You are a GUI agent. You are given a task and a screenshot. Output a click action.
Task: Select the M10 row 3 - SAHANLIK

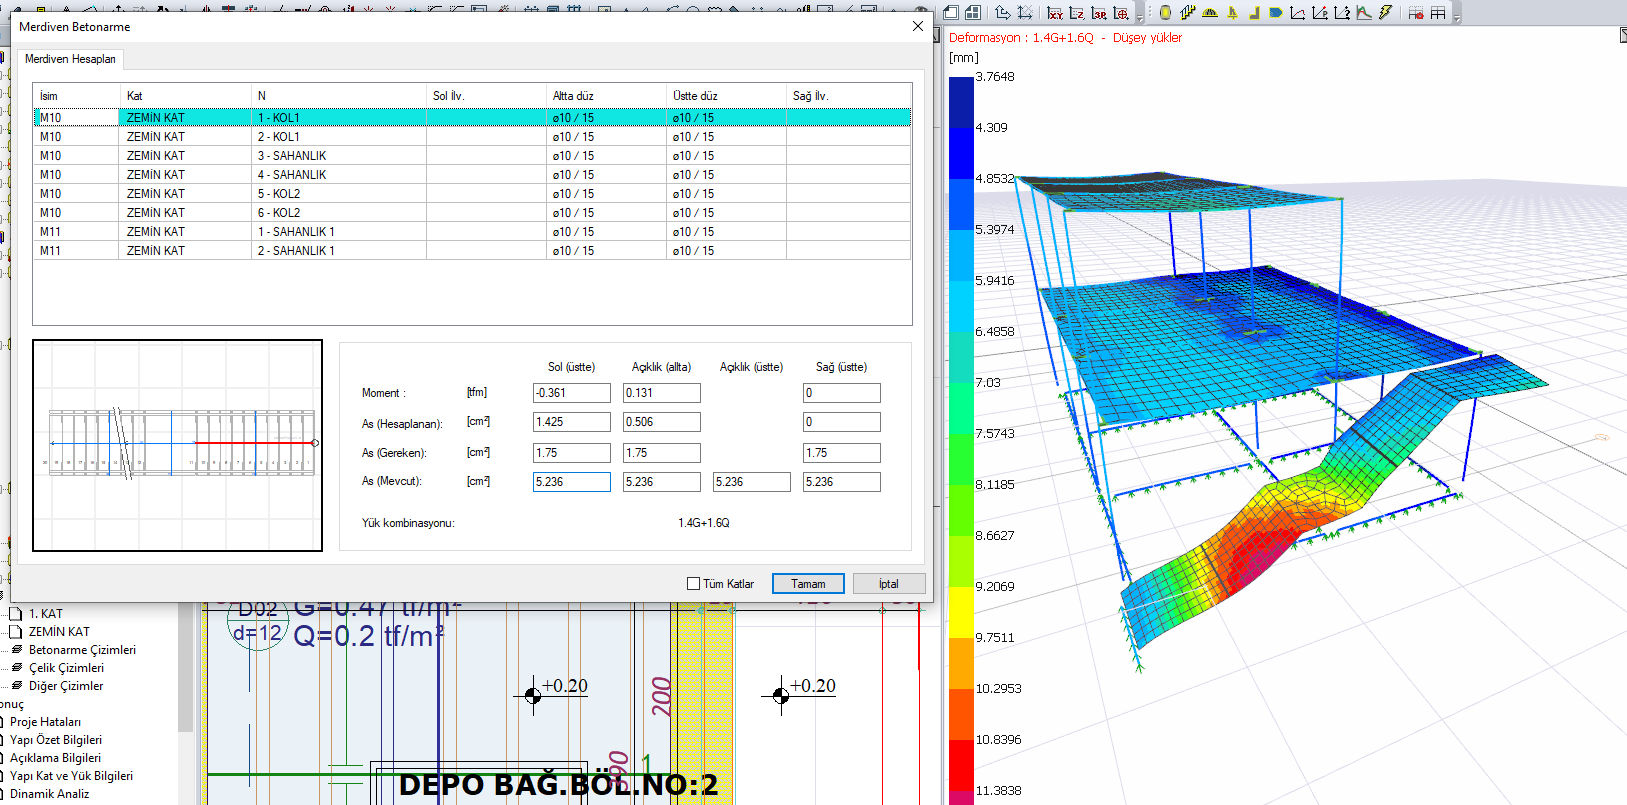pos(472,156)
